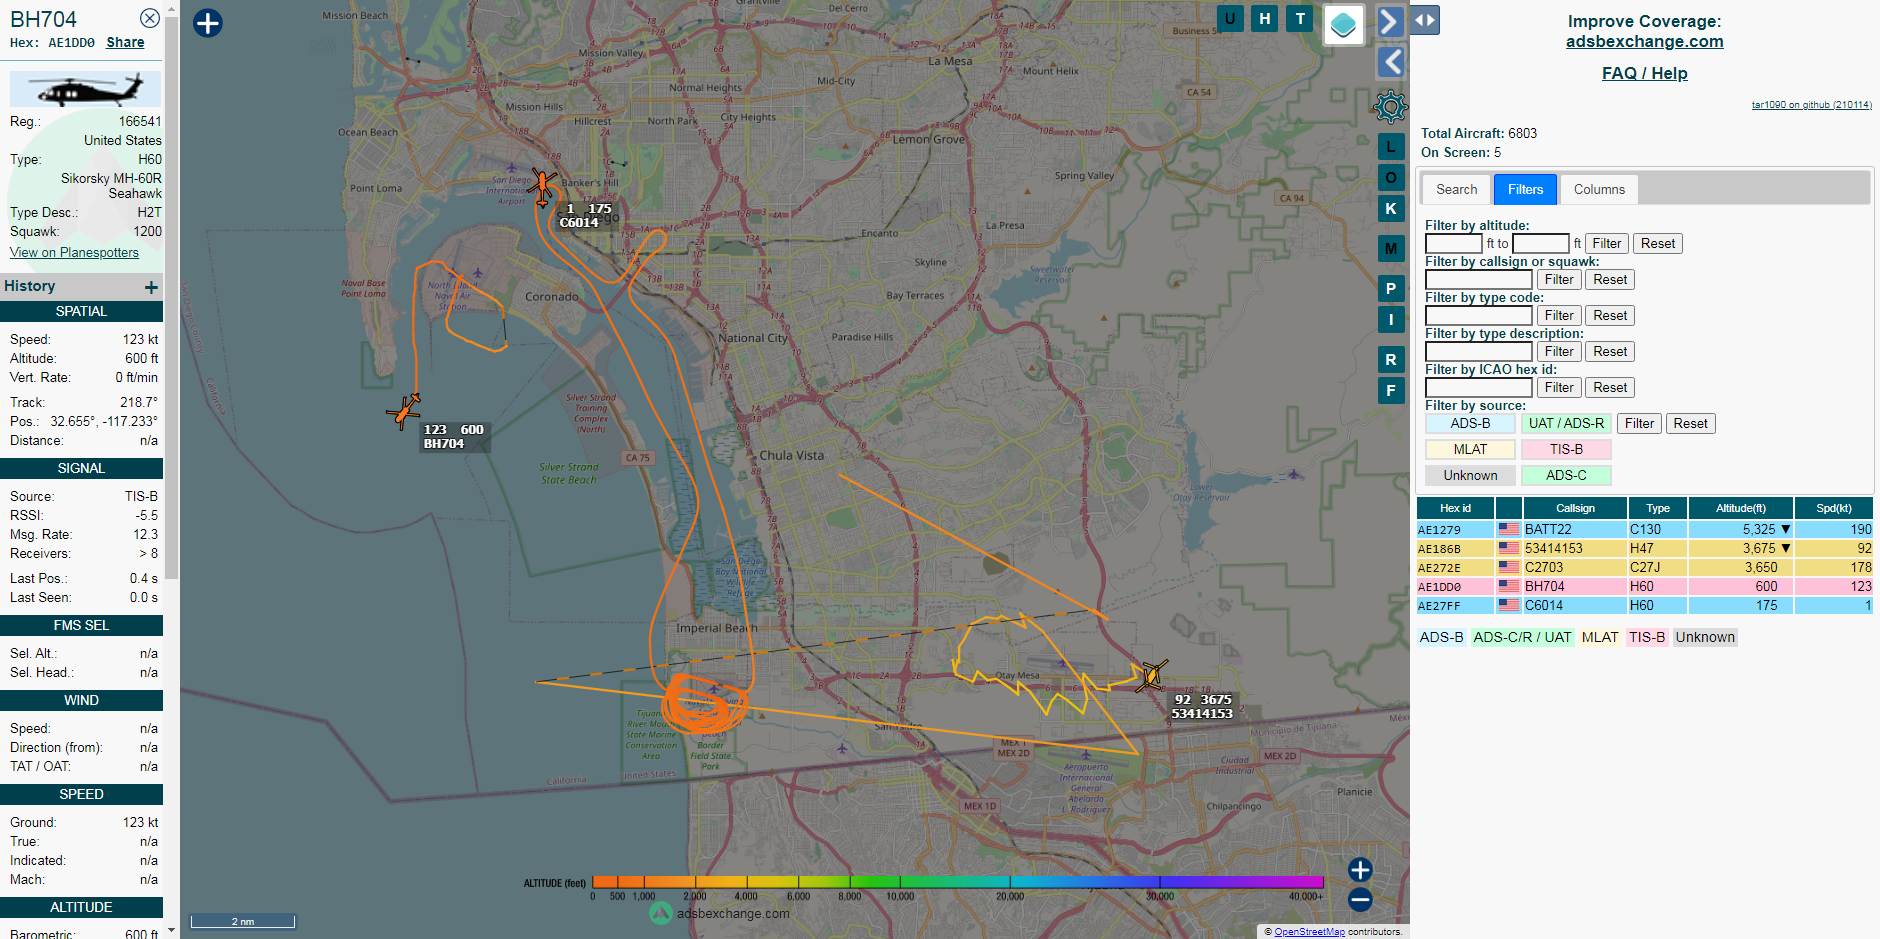Click the maximum altitude input field

tap(1541, 244)
